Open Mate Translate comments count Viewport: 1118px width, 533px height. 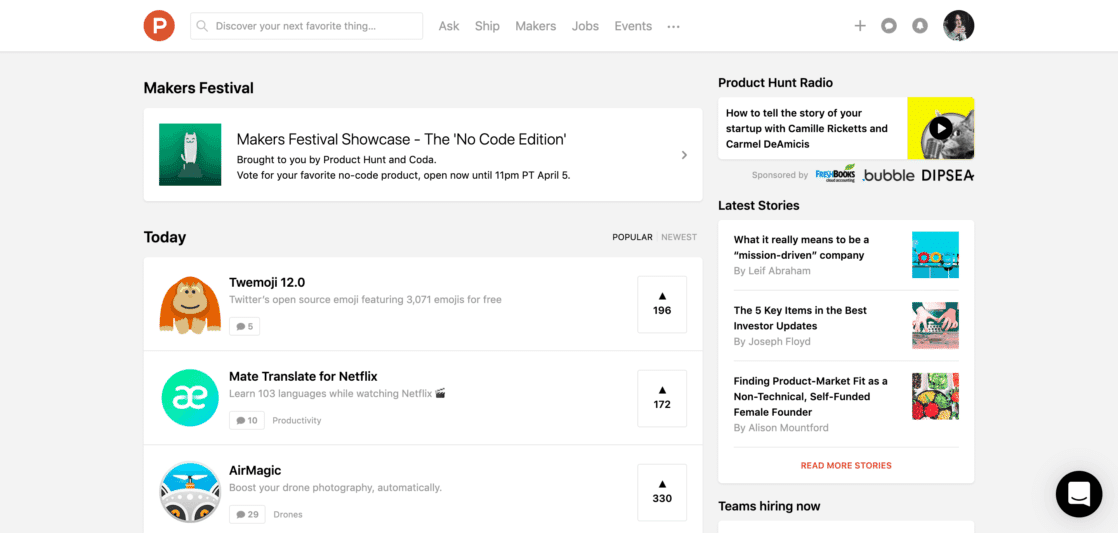[247, 420]
